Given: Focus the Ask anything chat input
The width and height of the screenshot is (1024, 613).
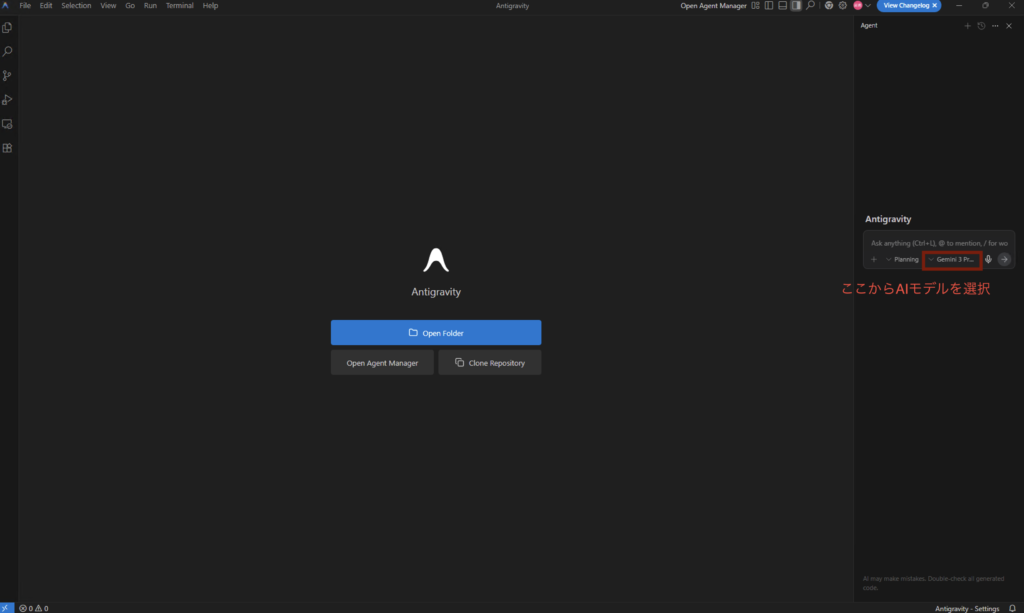Looking at the screenshot, I should pos(938,243).
